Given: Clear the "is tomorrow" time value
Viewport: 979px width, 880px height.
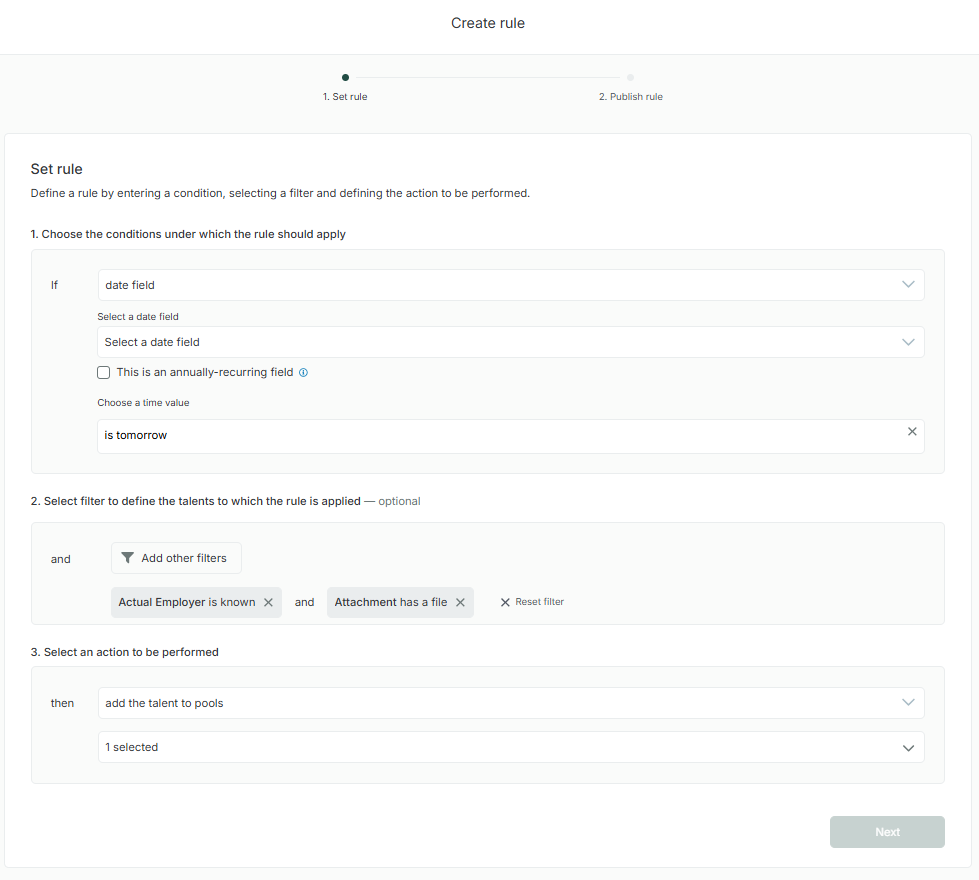Looking at the screenshot, I should pos(911,432).
